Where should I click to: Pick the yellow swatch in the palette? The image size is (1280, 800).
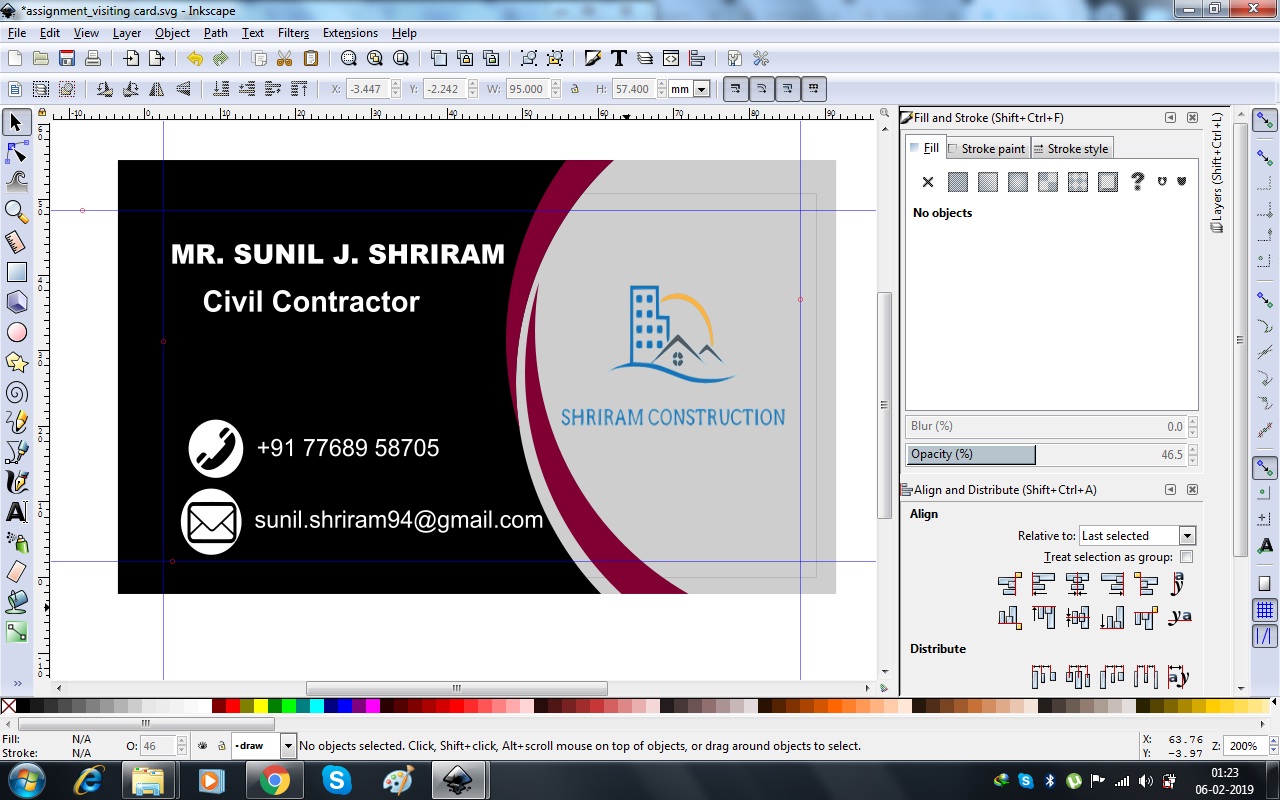(261, 706)
